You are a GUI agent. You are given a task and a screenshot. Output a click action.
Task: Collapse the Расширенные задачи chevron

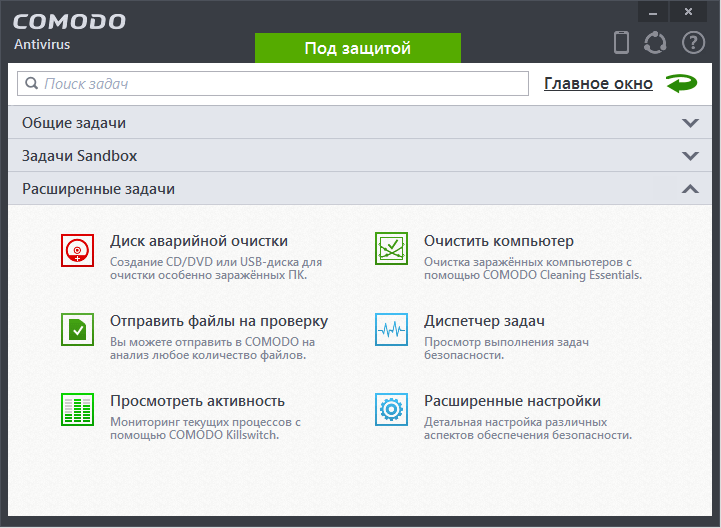coord(690,189)
